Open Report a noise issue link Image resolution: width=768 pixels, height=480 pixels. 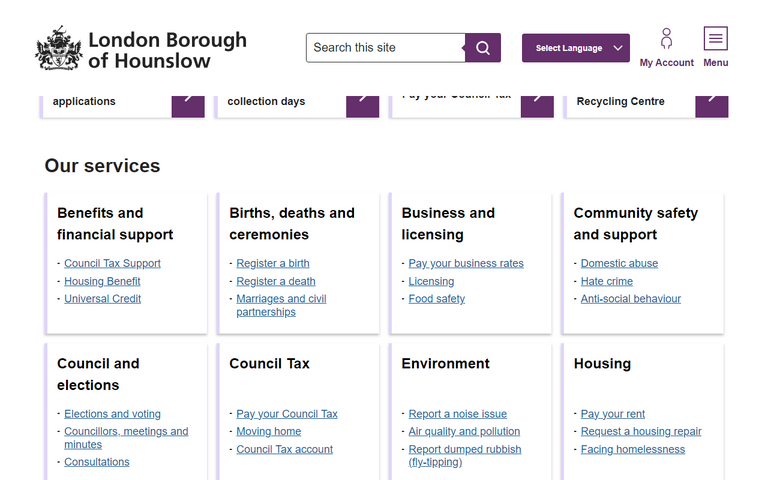click(x=457, y=414)
